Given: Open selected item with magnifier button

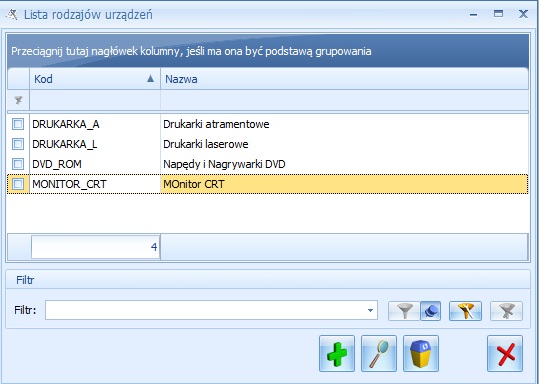Looking at the screenshot, I should (x=379, y=354).
